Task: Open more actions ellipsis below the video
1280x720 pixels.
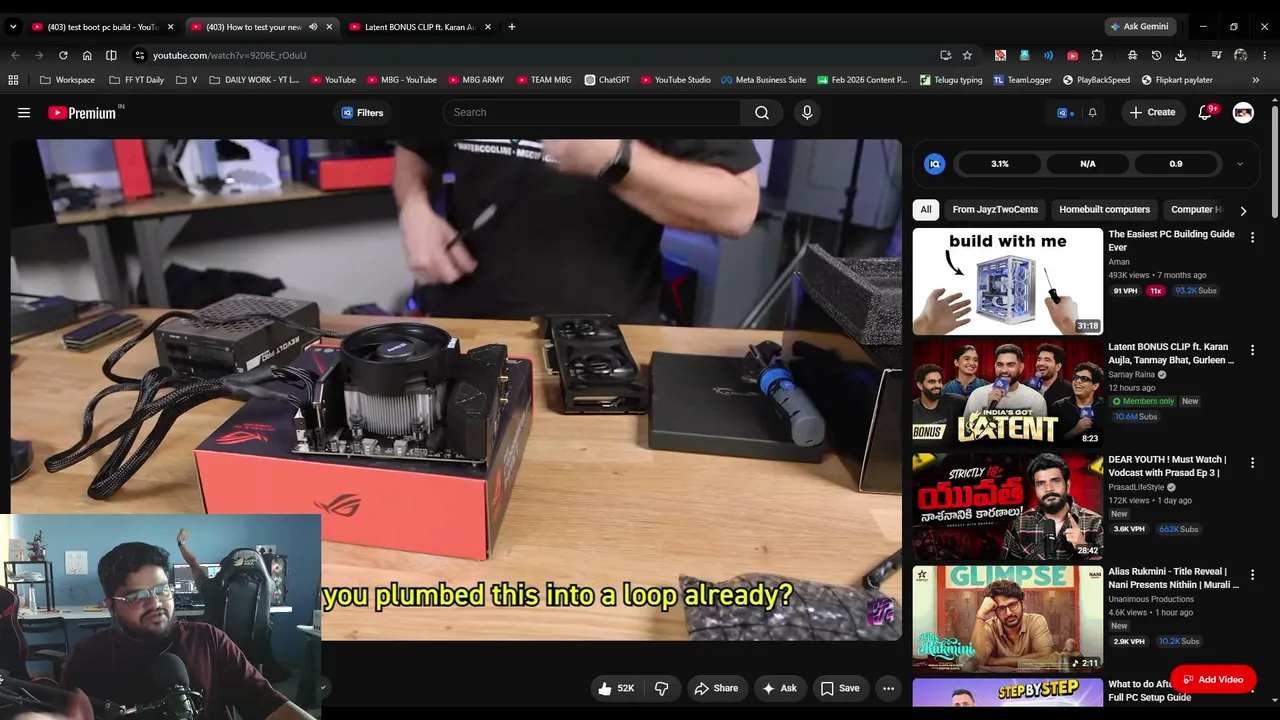Action: [888, 688]
